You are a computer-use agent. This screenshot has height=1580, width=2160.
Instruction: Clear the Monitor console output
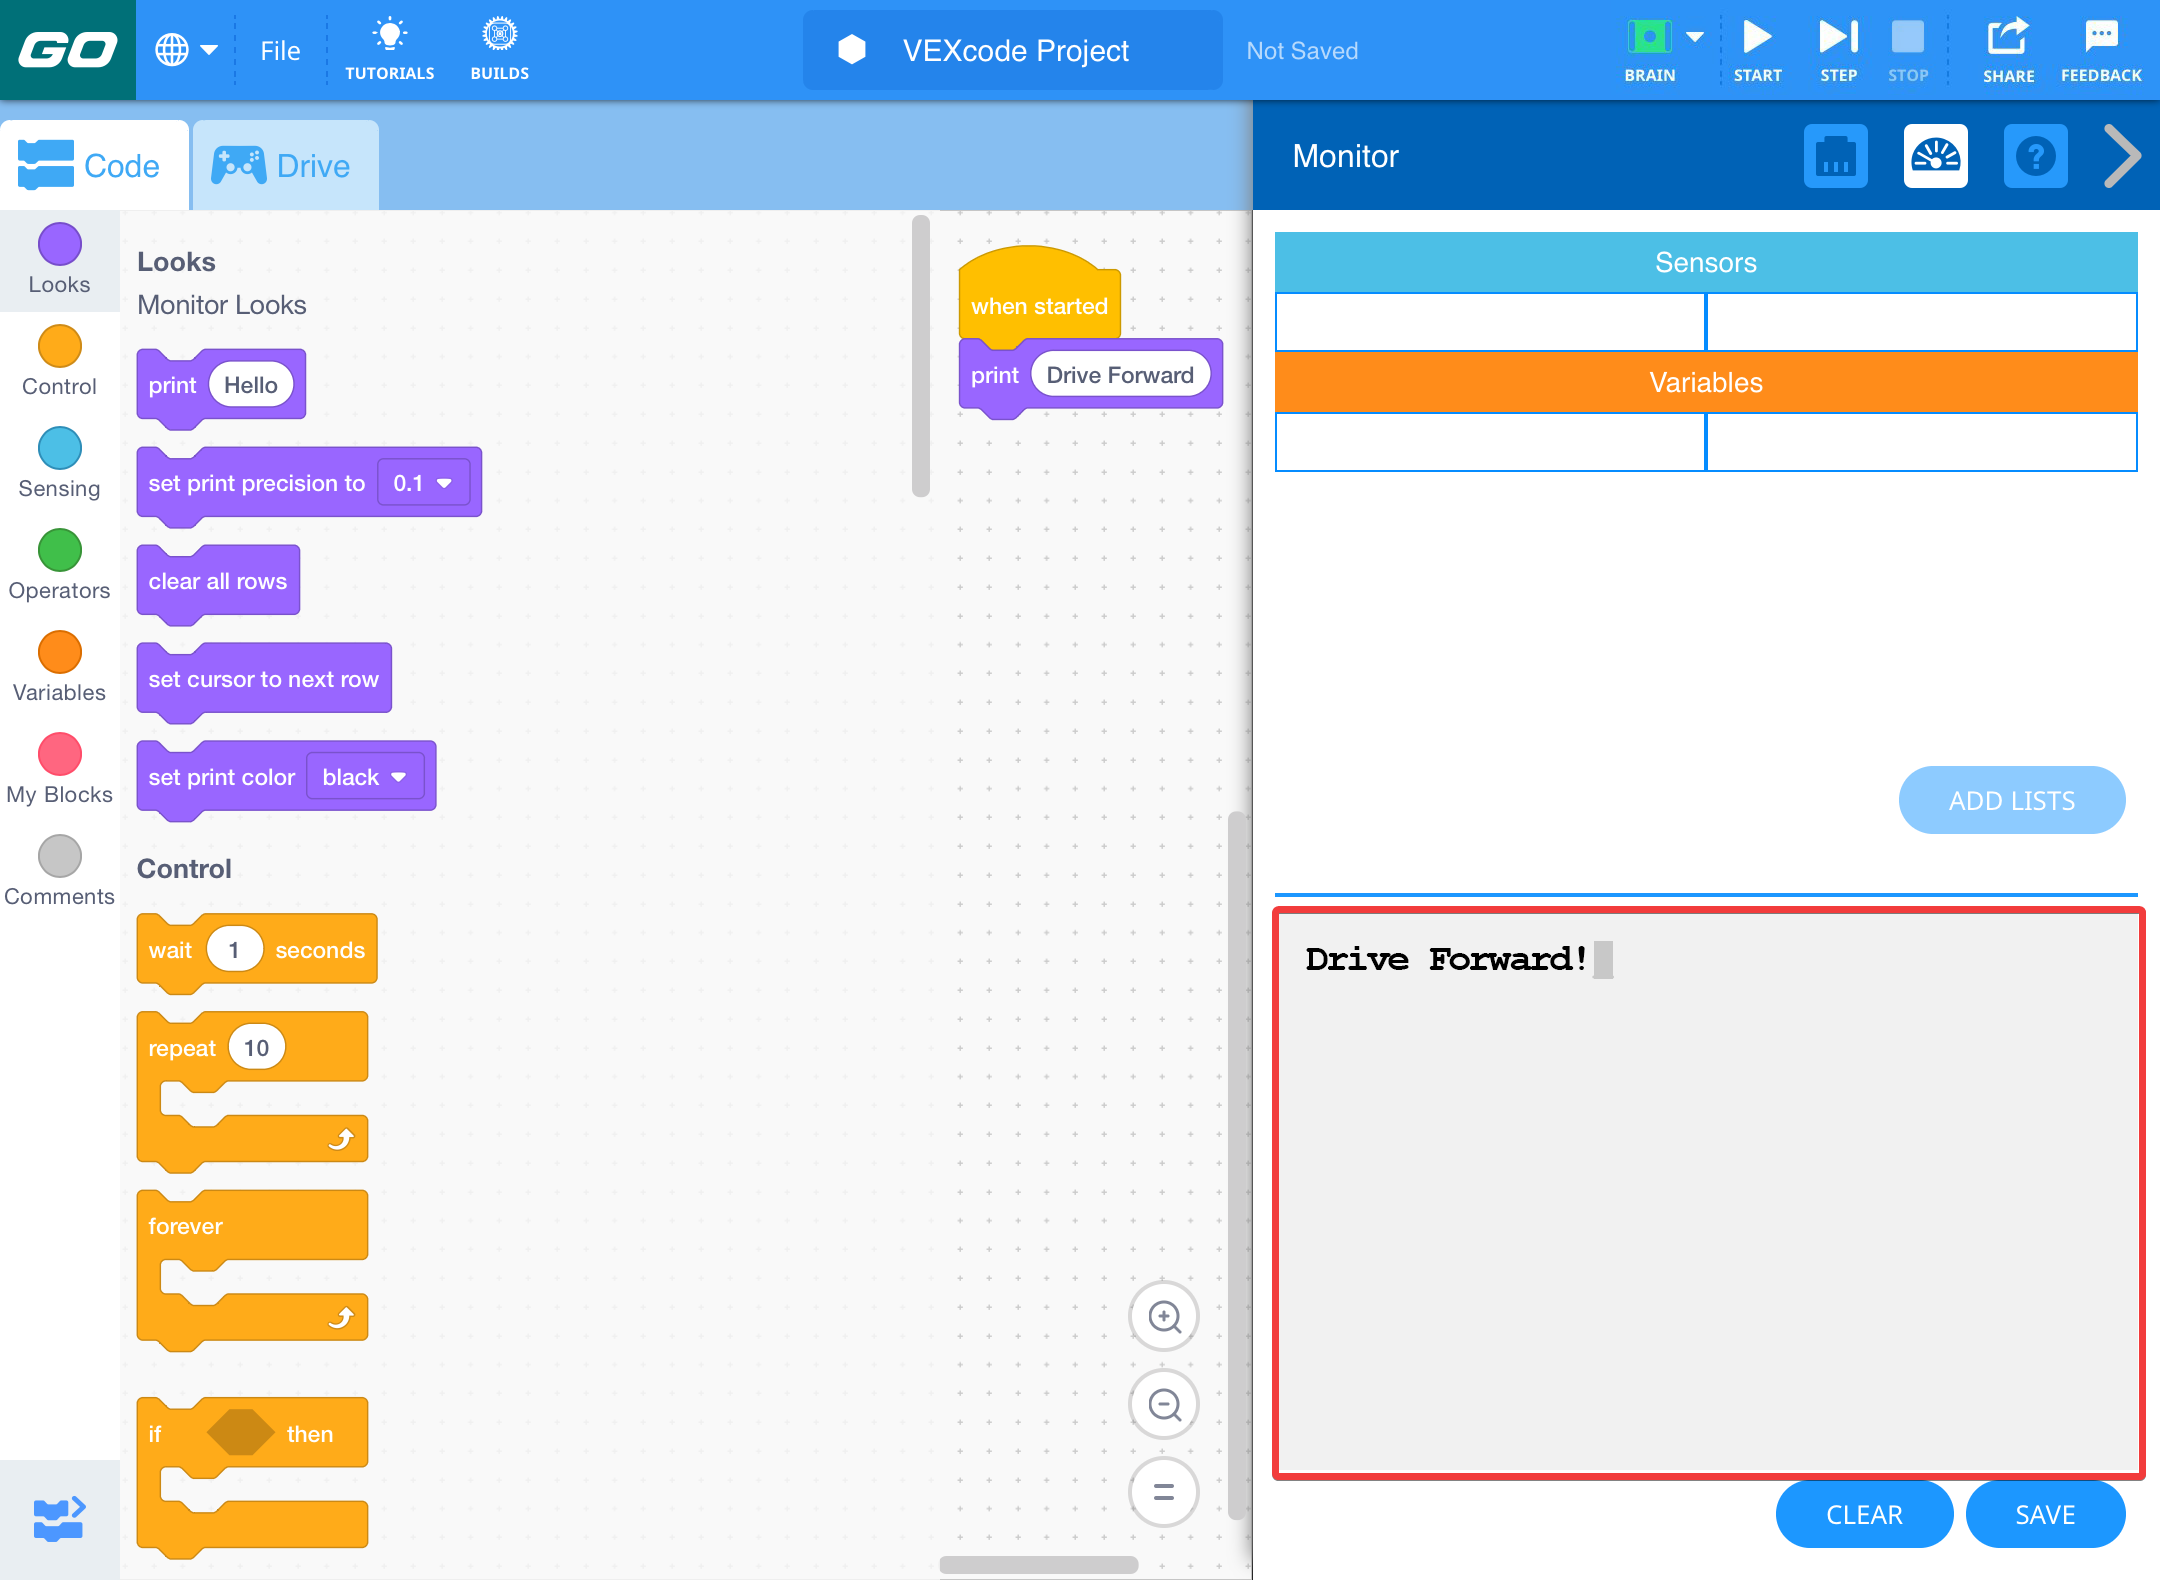click(1863, 1514)
